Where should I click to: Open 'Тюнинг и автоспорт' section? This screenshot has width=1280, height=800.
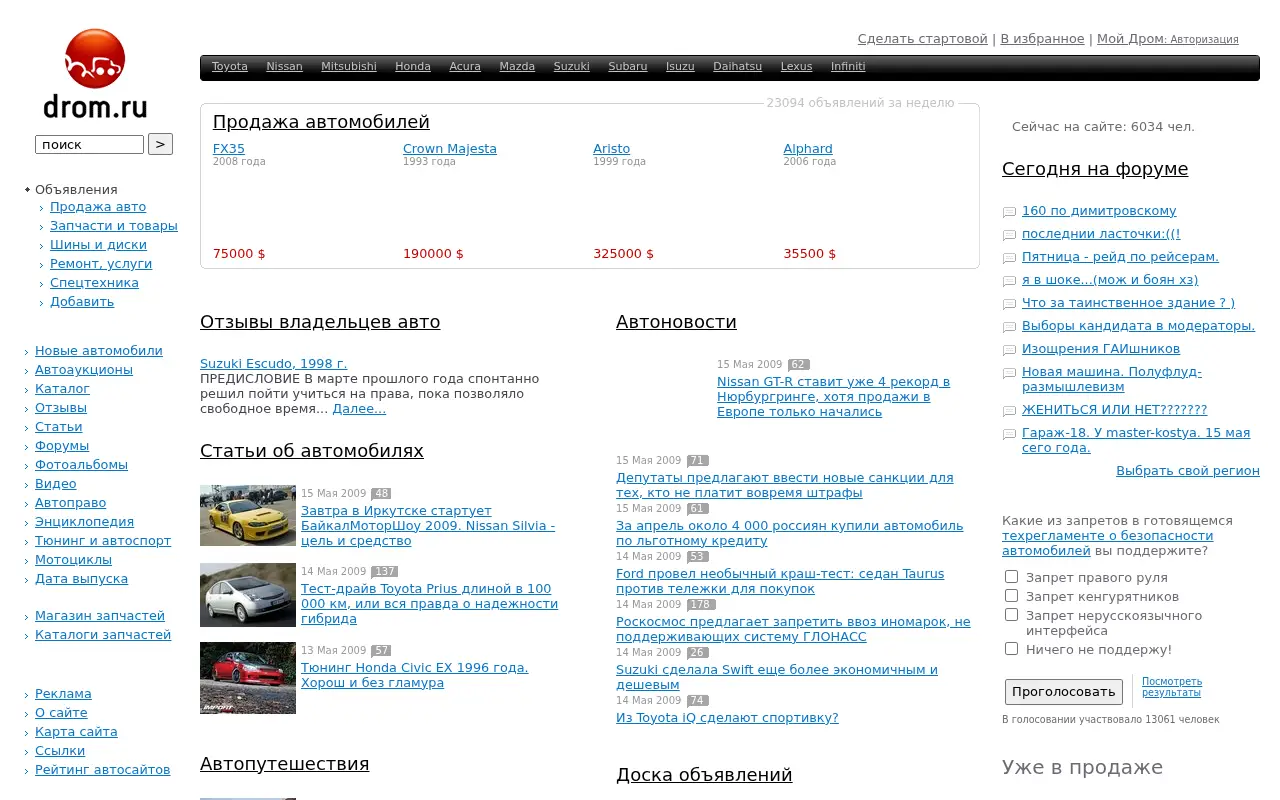[103, 541]
